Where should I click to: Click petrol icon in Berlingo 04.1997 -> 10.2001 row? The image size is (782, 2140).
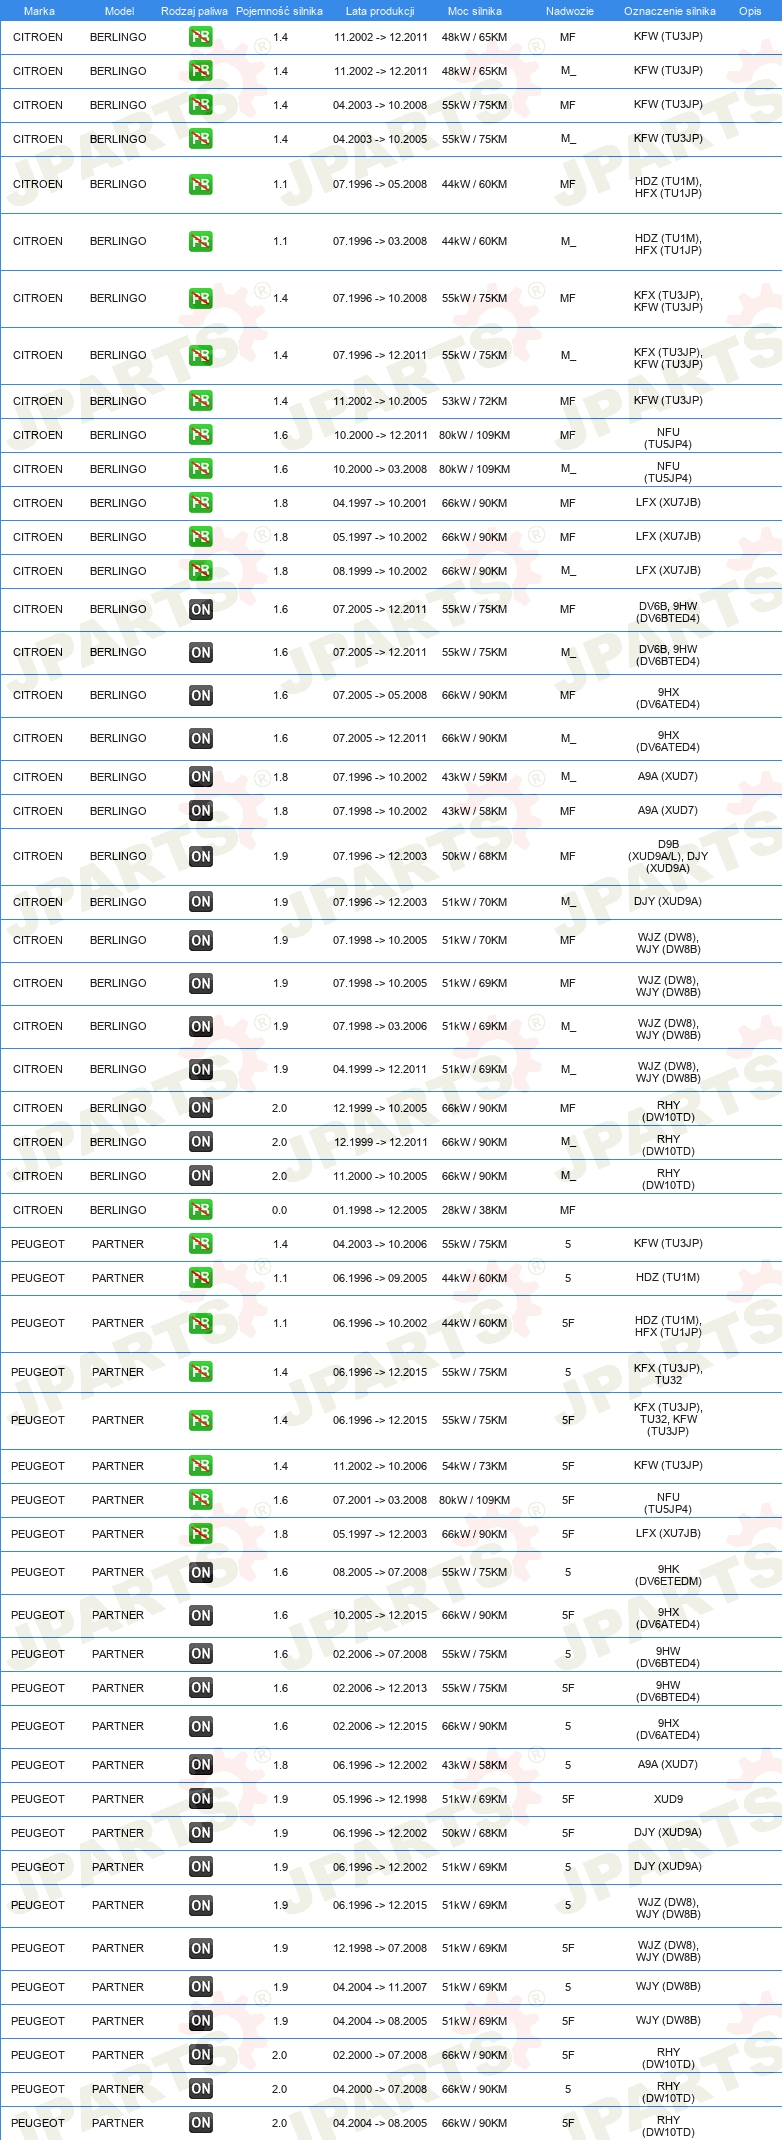tap(201, 503)
